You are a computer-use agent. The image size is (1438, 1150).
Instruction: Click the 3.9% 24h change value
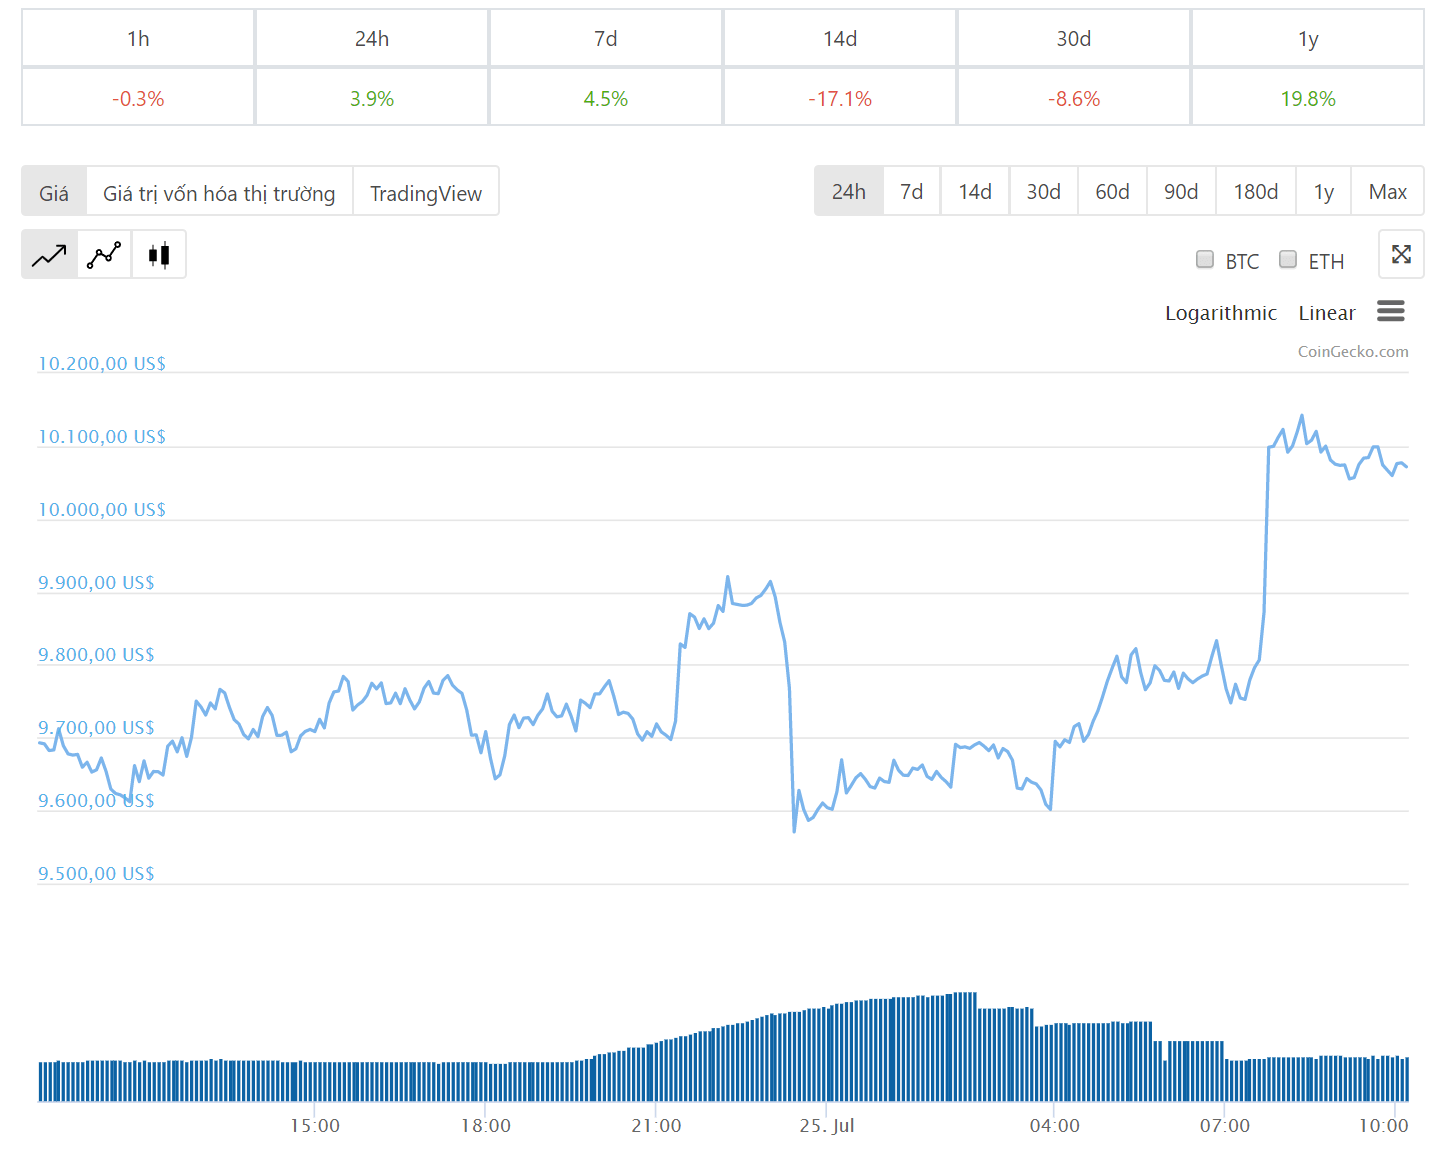point(372,98)
